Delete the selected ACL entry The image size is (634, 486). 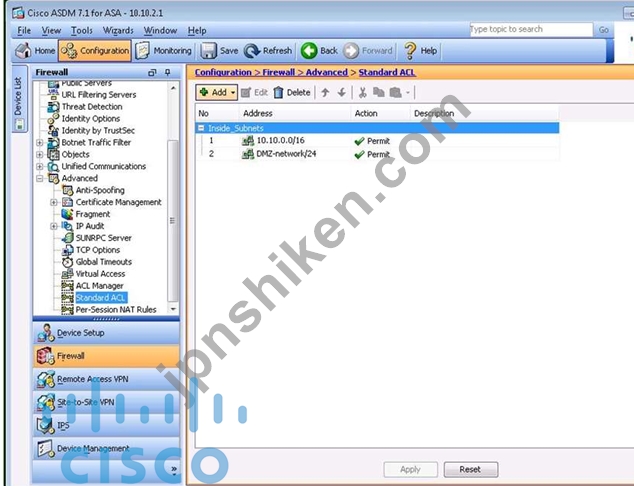(292, 93)
